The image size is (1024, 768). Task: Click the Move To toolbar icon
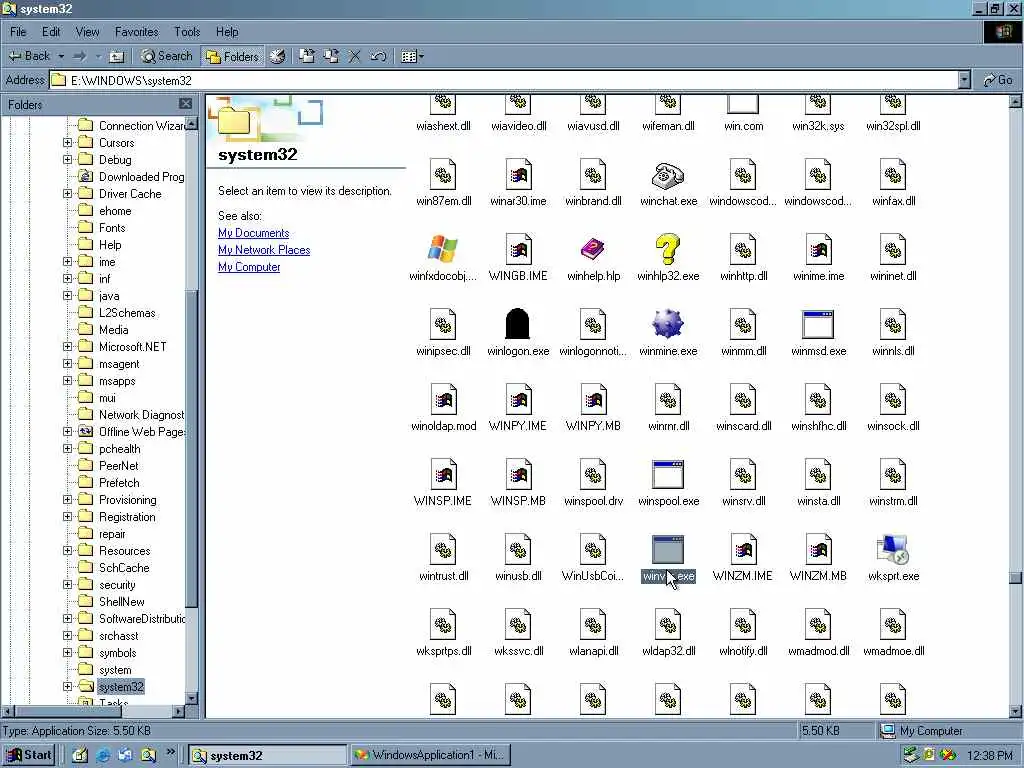coord(307,57)
